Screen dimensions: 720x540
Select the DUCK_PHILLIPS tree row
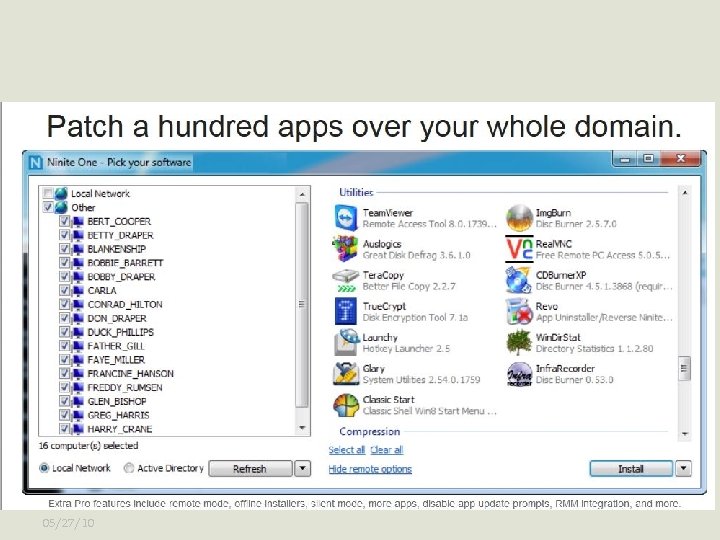(120, 332)
